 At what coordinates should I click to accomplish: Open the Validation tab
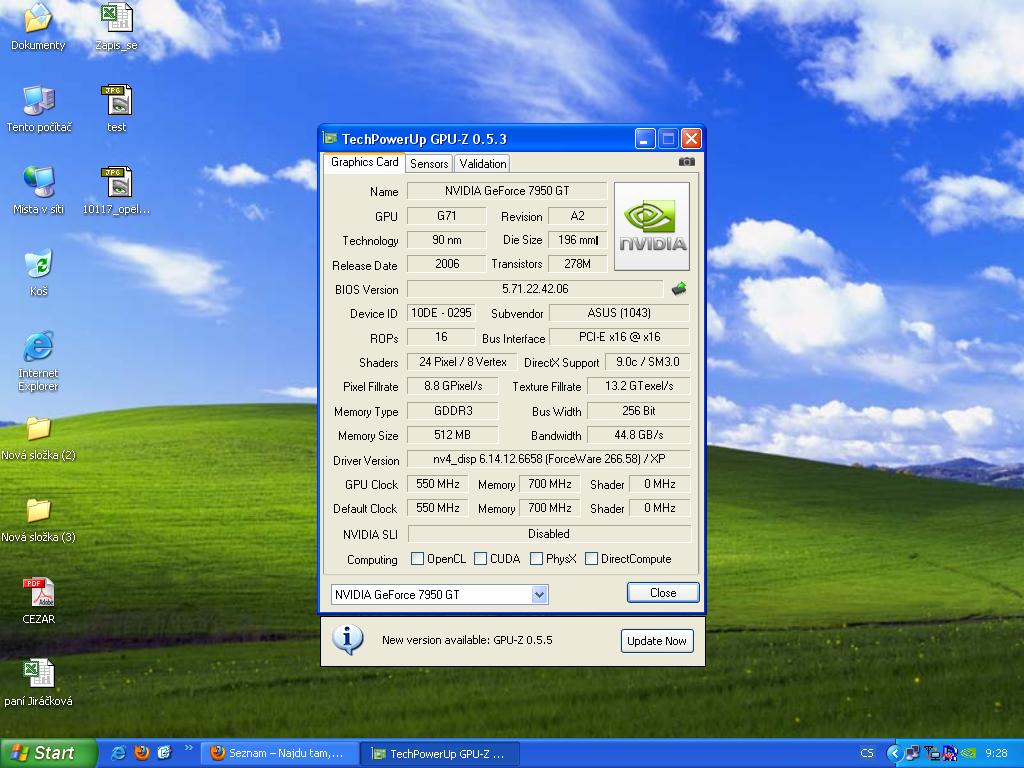tap(483, 163)
